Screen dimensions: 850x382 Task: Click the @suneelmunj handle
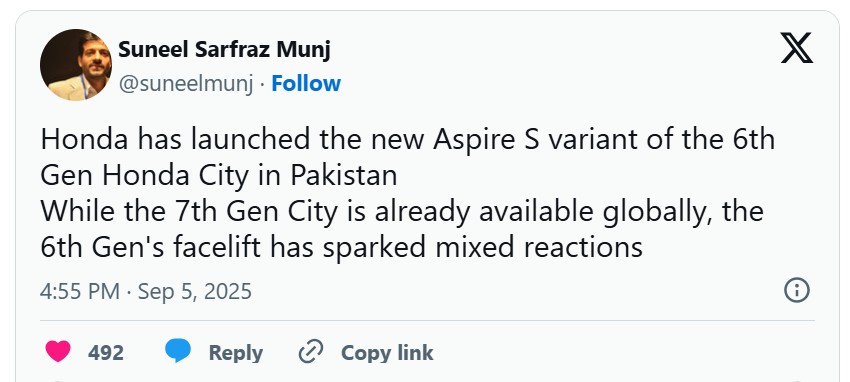(186, 84)
